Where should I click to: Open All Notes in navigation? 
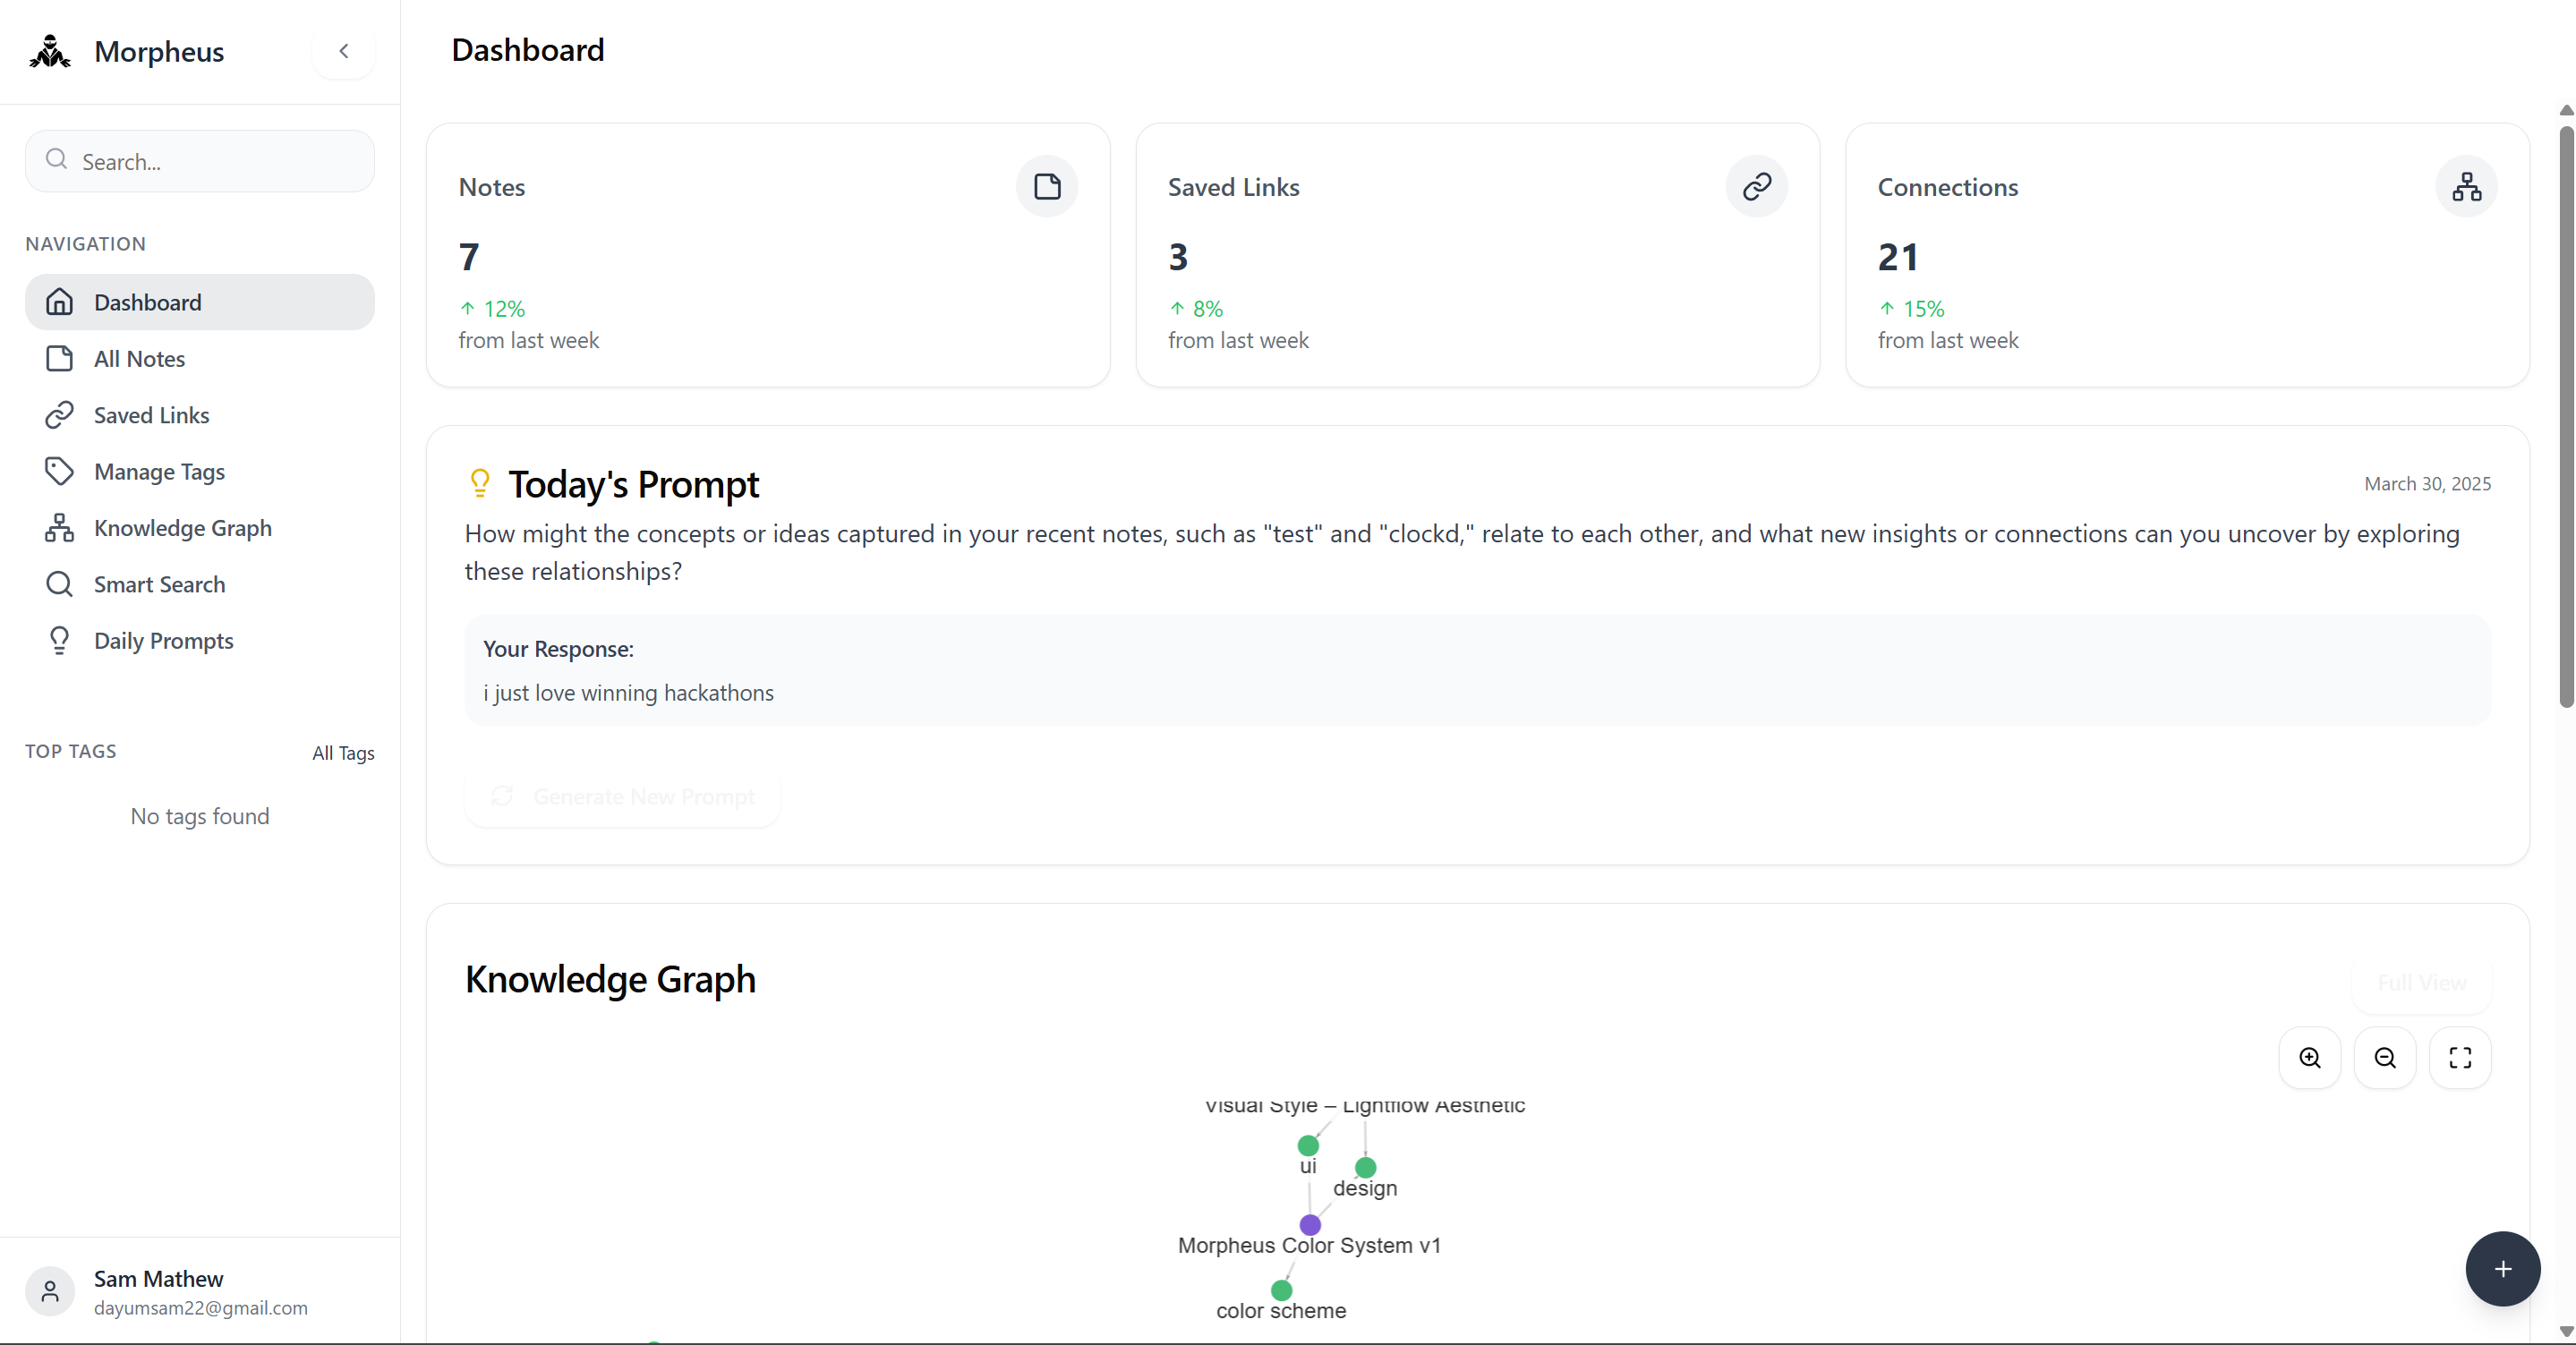pos(139,359)
